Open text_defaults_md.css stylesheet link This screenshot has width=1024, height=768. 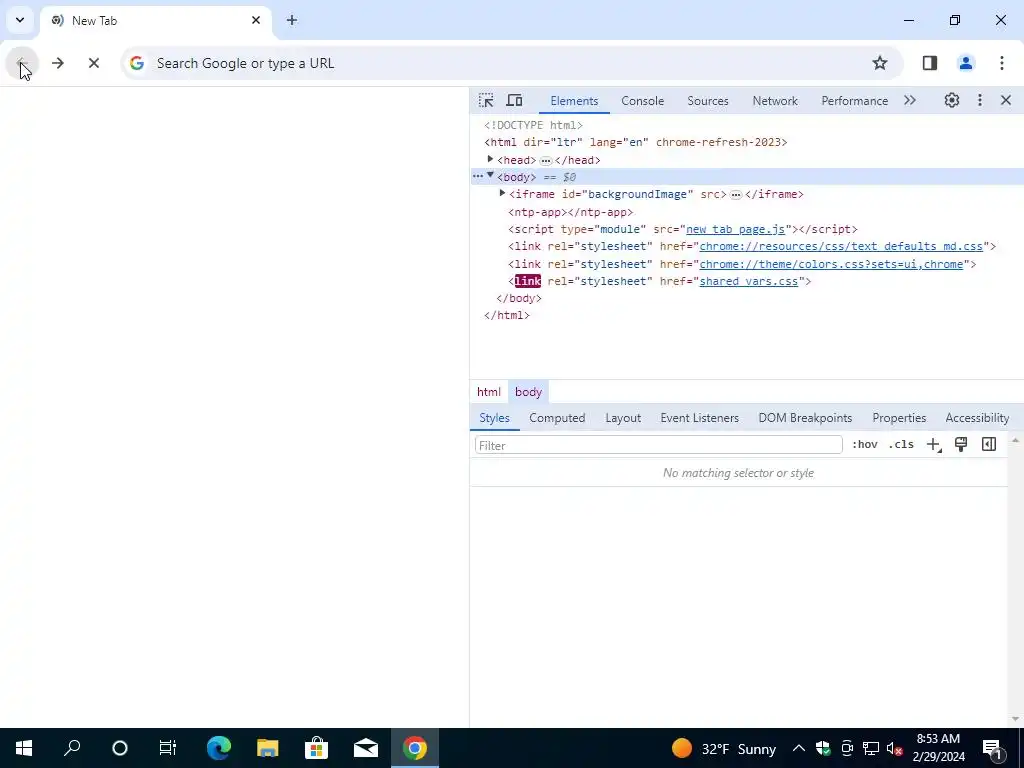pyautogui.click(x=840, y=246)
